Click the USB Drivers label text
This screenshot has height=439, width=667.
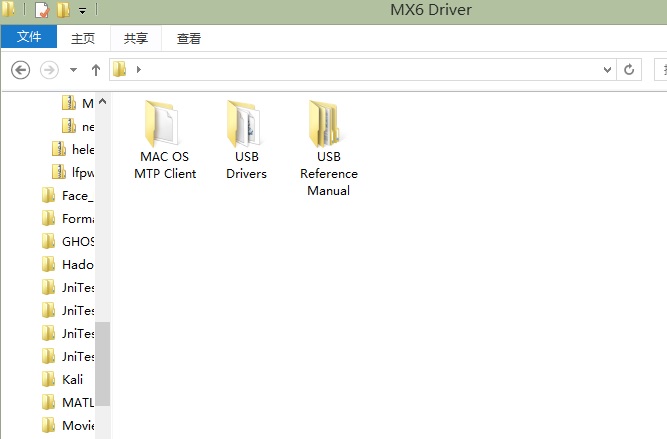point(246,165)
